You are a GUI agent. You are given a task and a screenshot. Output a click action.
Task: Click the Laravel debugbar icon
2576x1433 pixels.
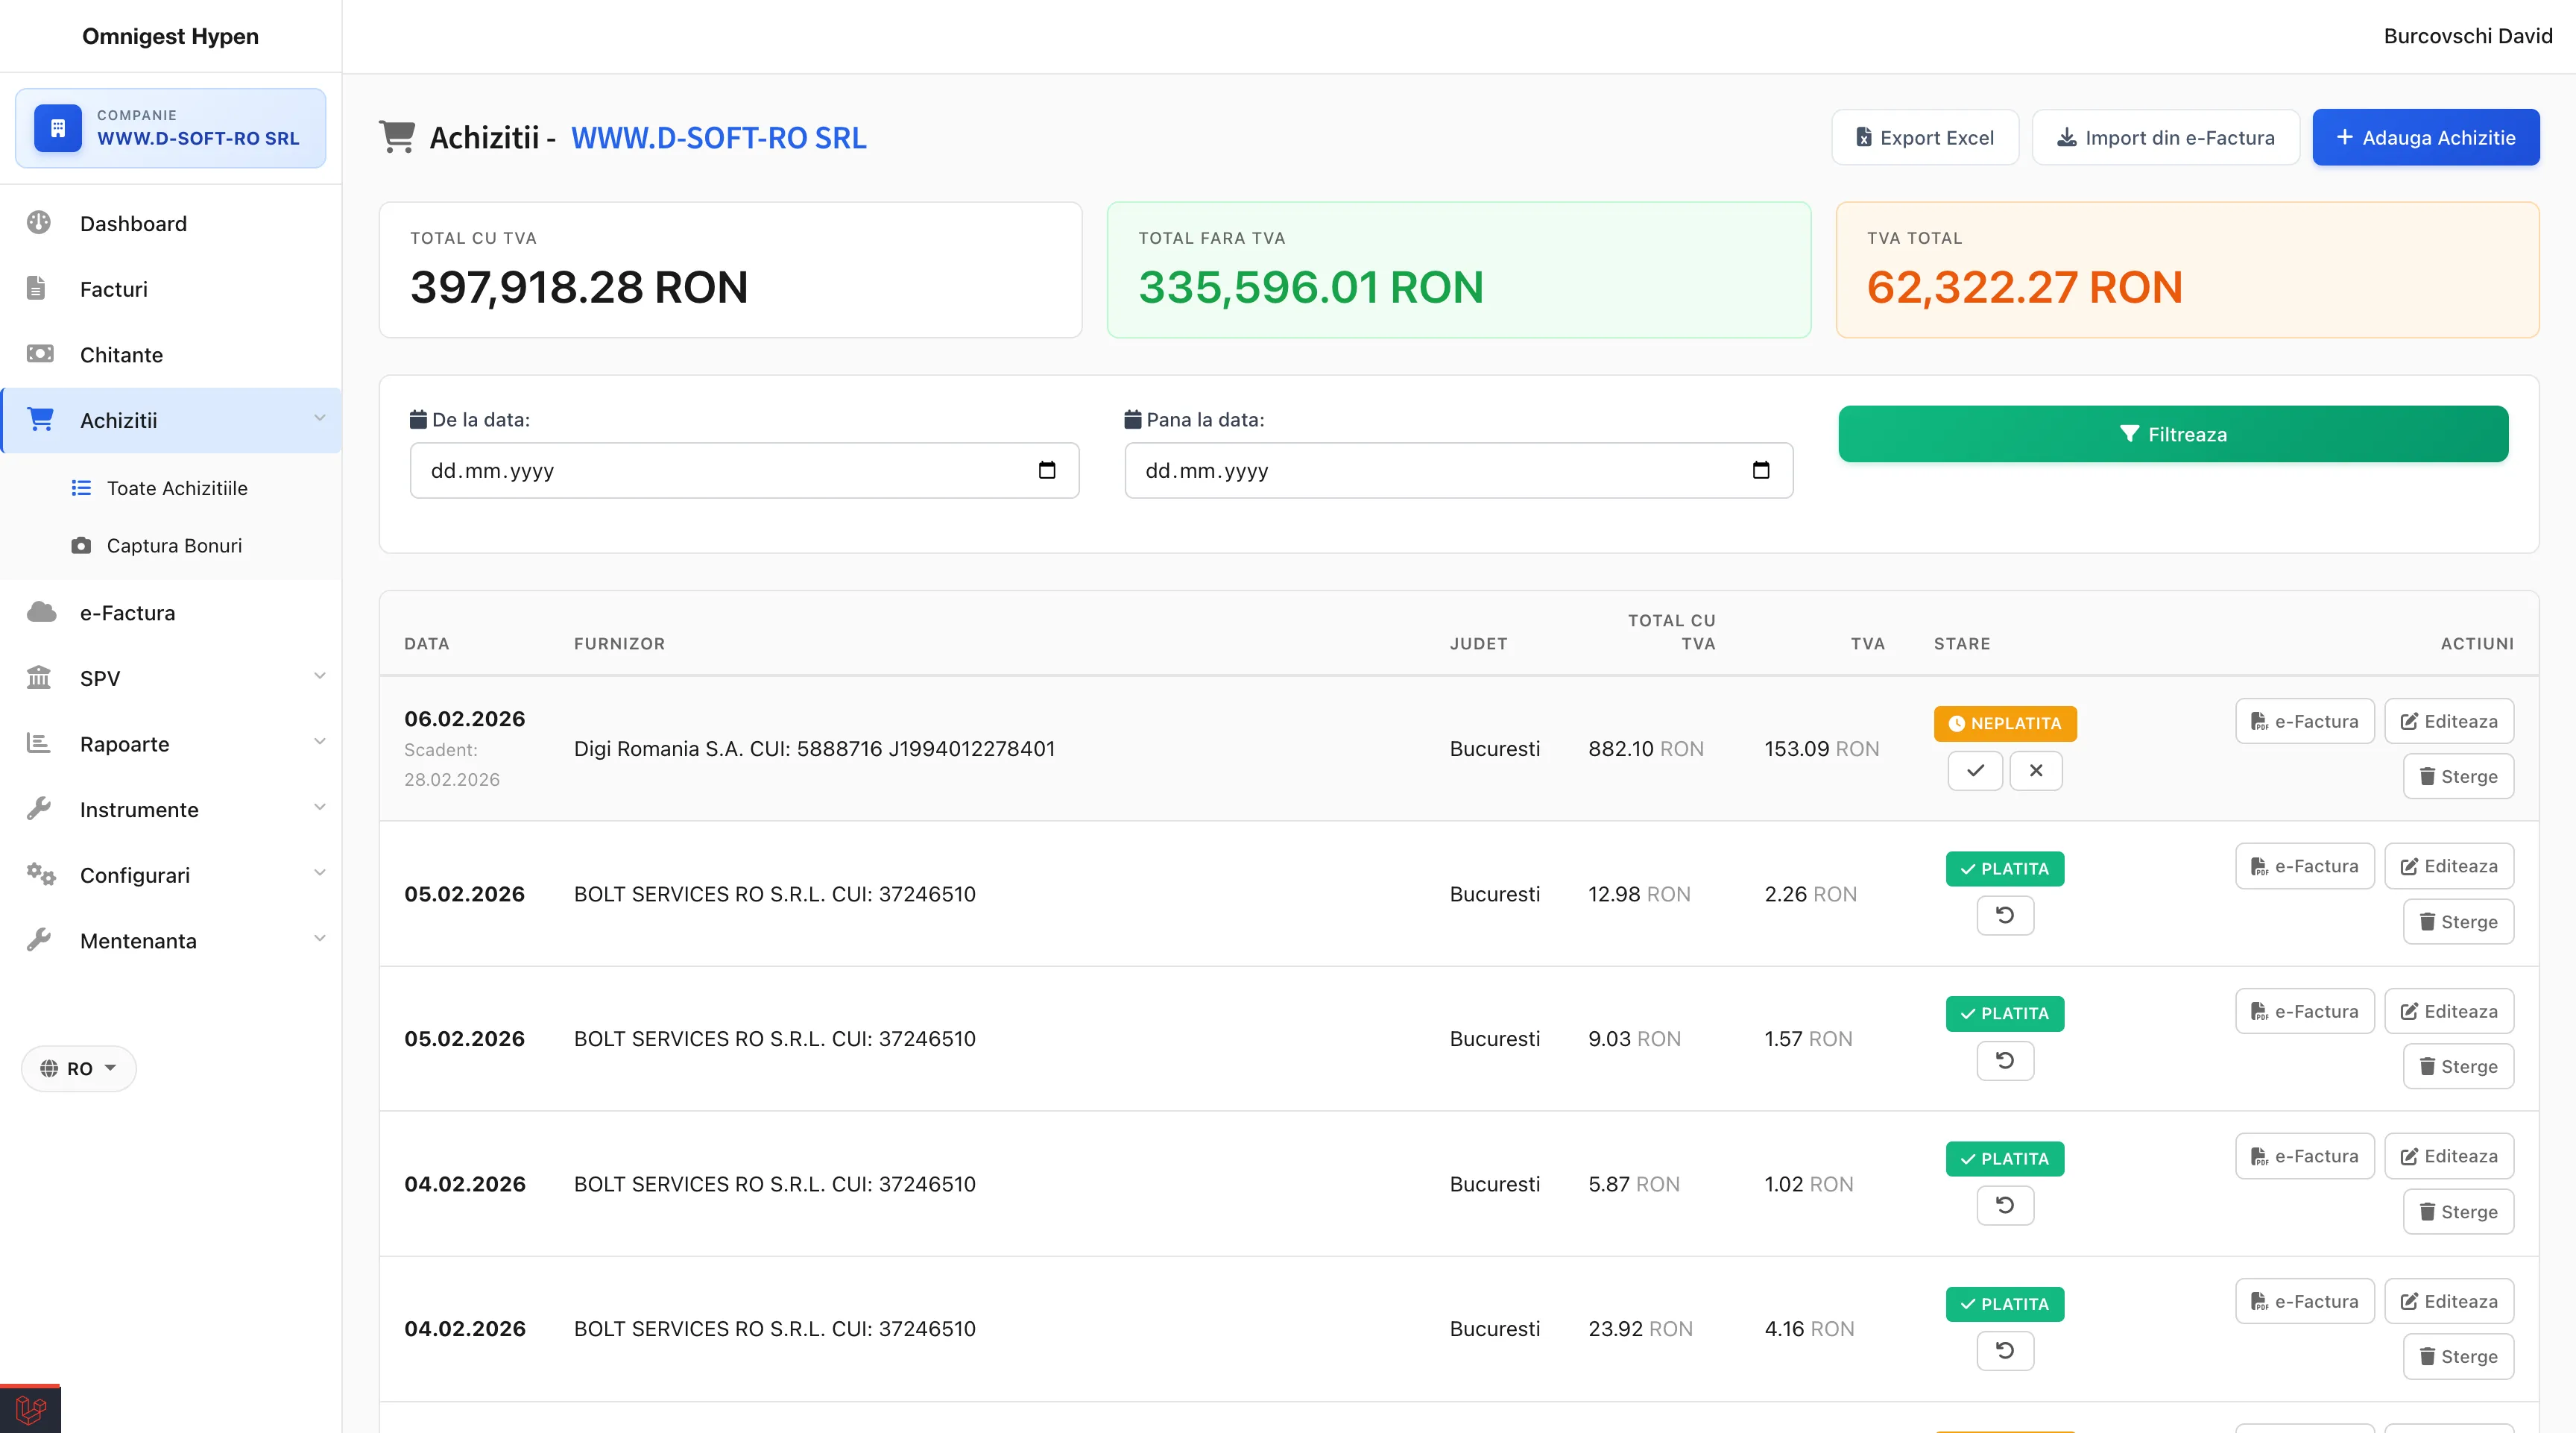coord(30,1409)
